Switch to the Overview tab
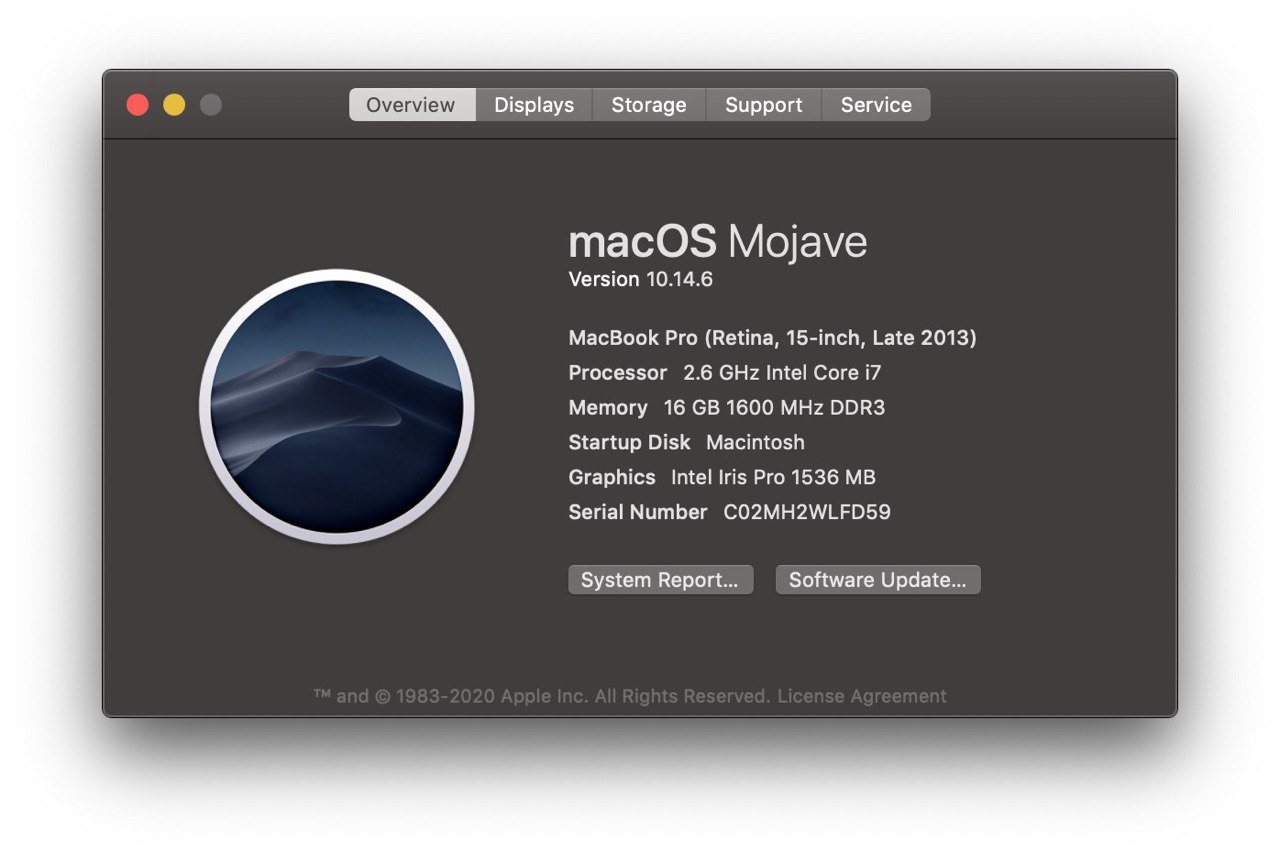1280x853 pixels. pyautogui.click(x=411, y=105)
